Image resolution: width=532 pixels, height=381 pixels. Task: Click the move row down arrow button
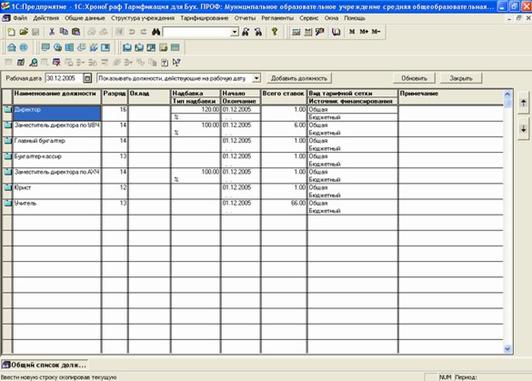pyautogui.click(x=523, y=129)
